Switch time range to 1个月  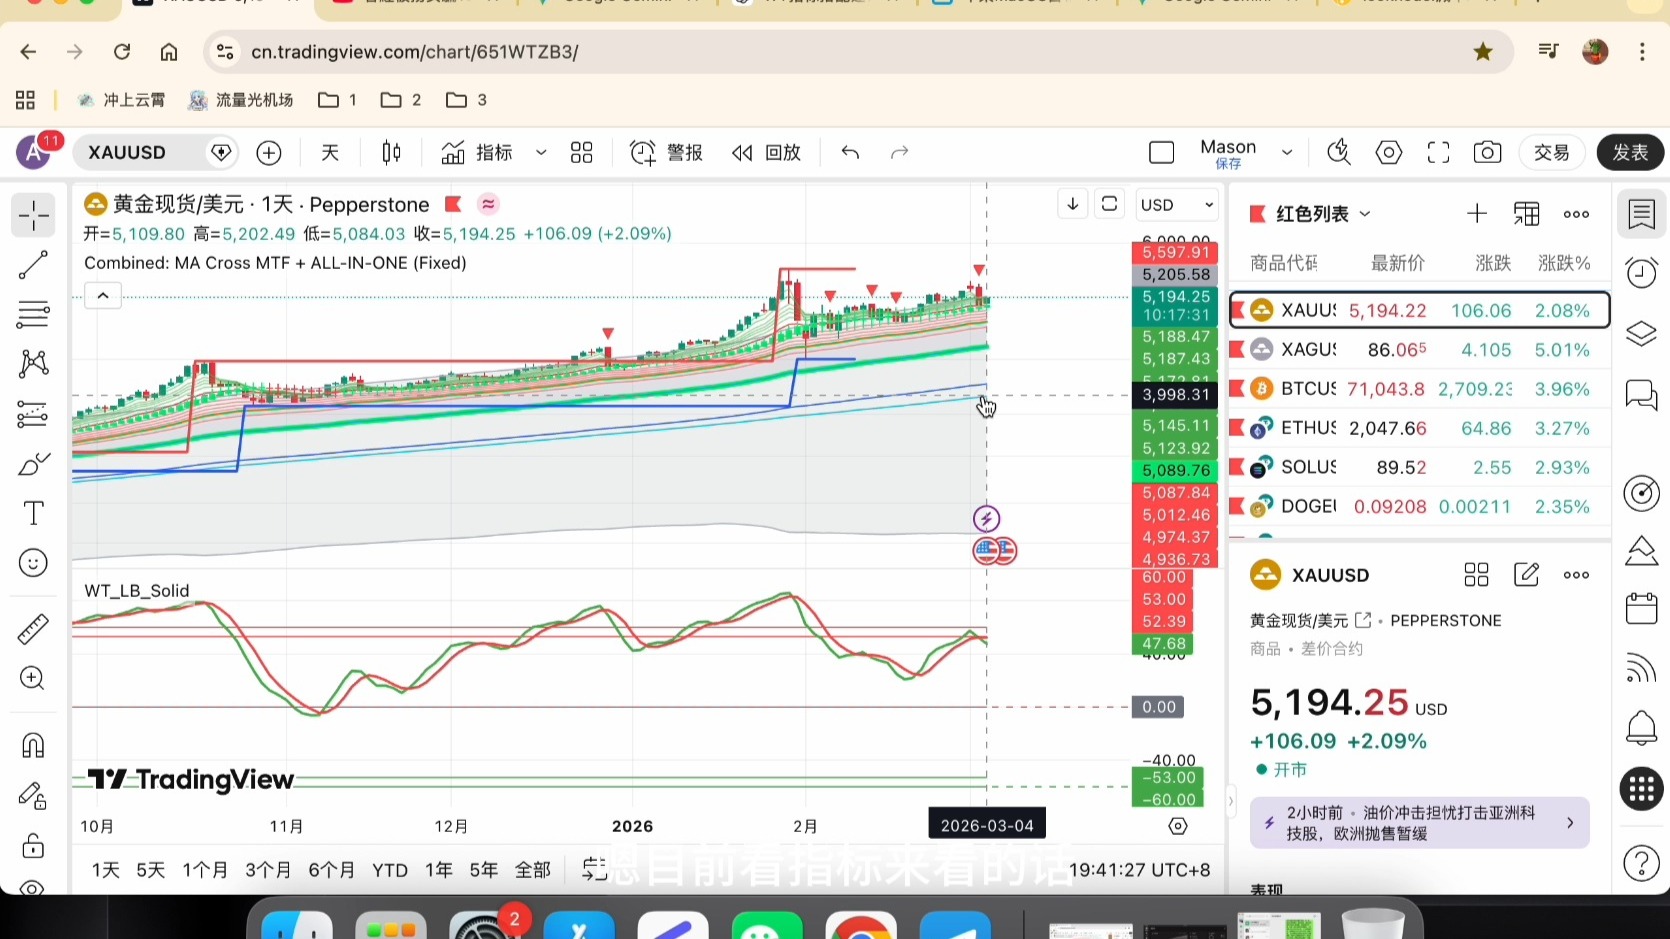(x=205, y=870)
